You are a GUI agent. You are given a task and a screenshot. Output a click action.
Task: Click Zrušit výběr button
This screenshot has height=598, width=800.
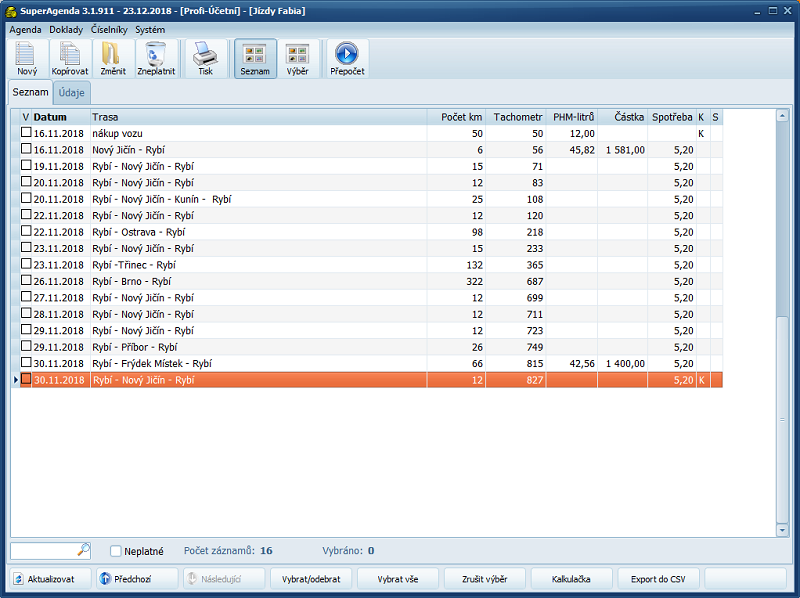(485, 579)
